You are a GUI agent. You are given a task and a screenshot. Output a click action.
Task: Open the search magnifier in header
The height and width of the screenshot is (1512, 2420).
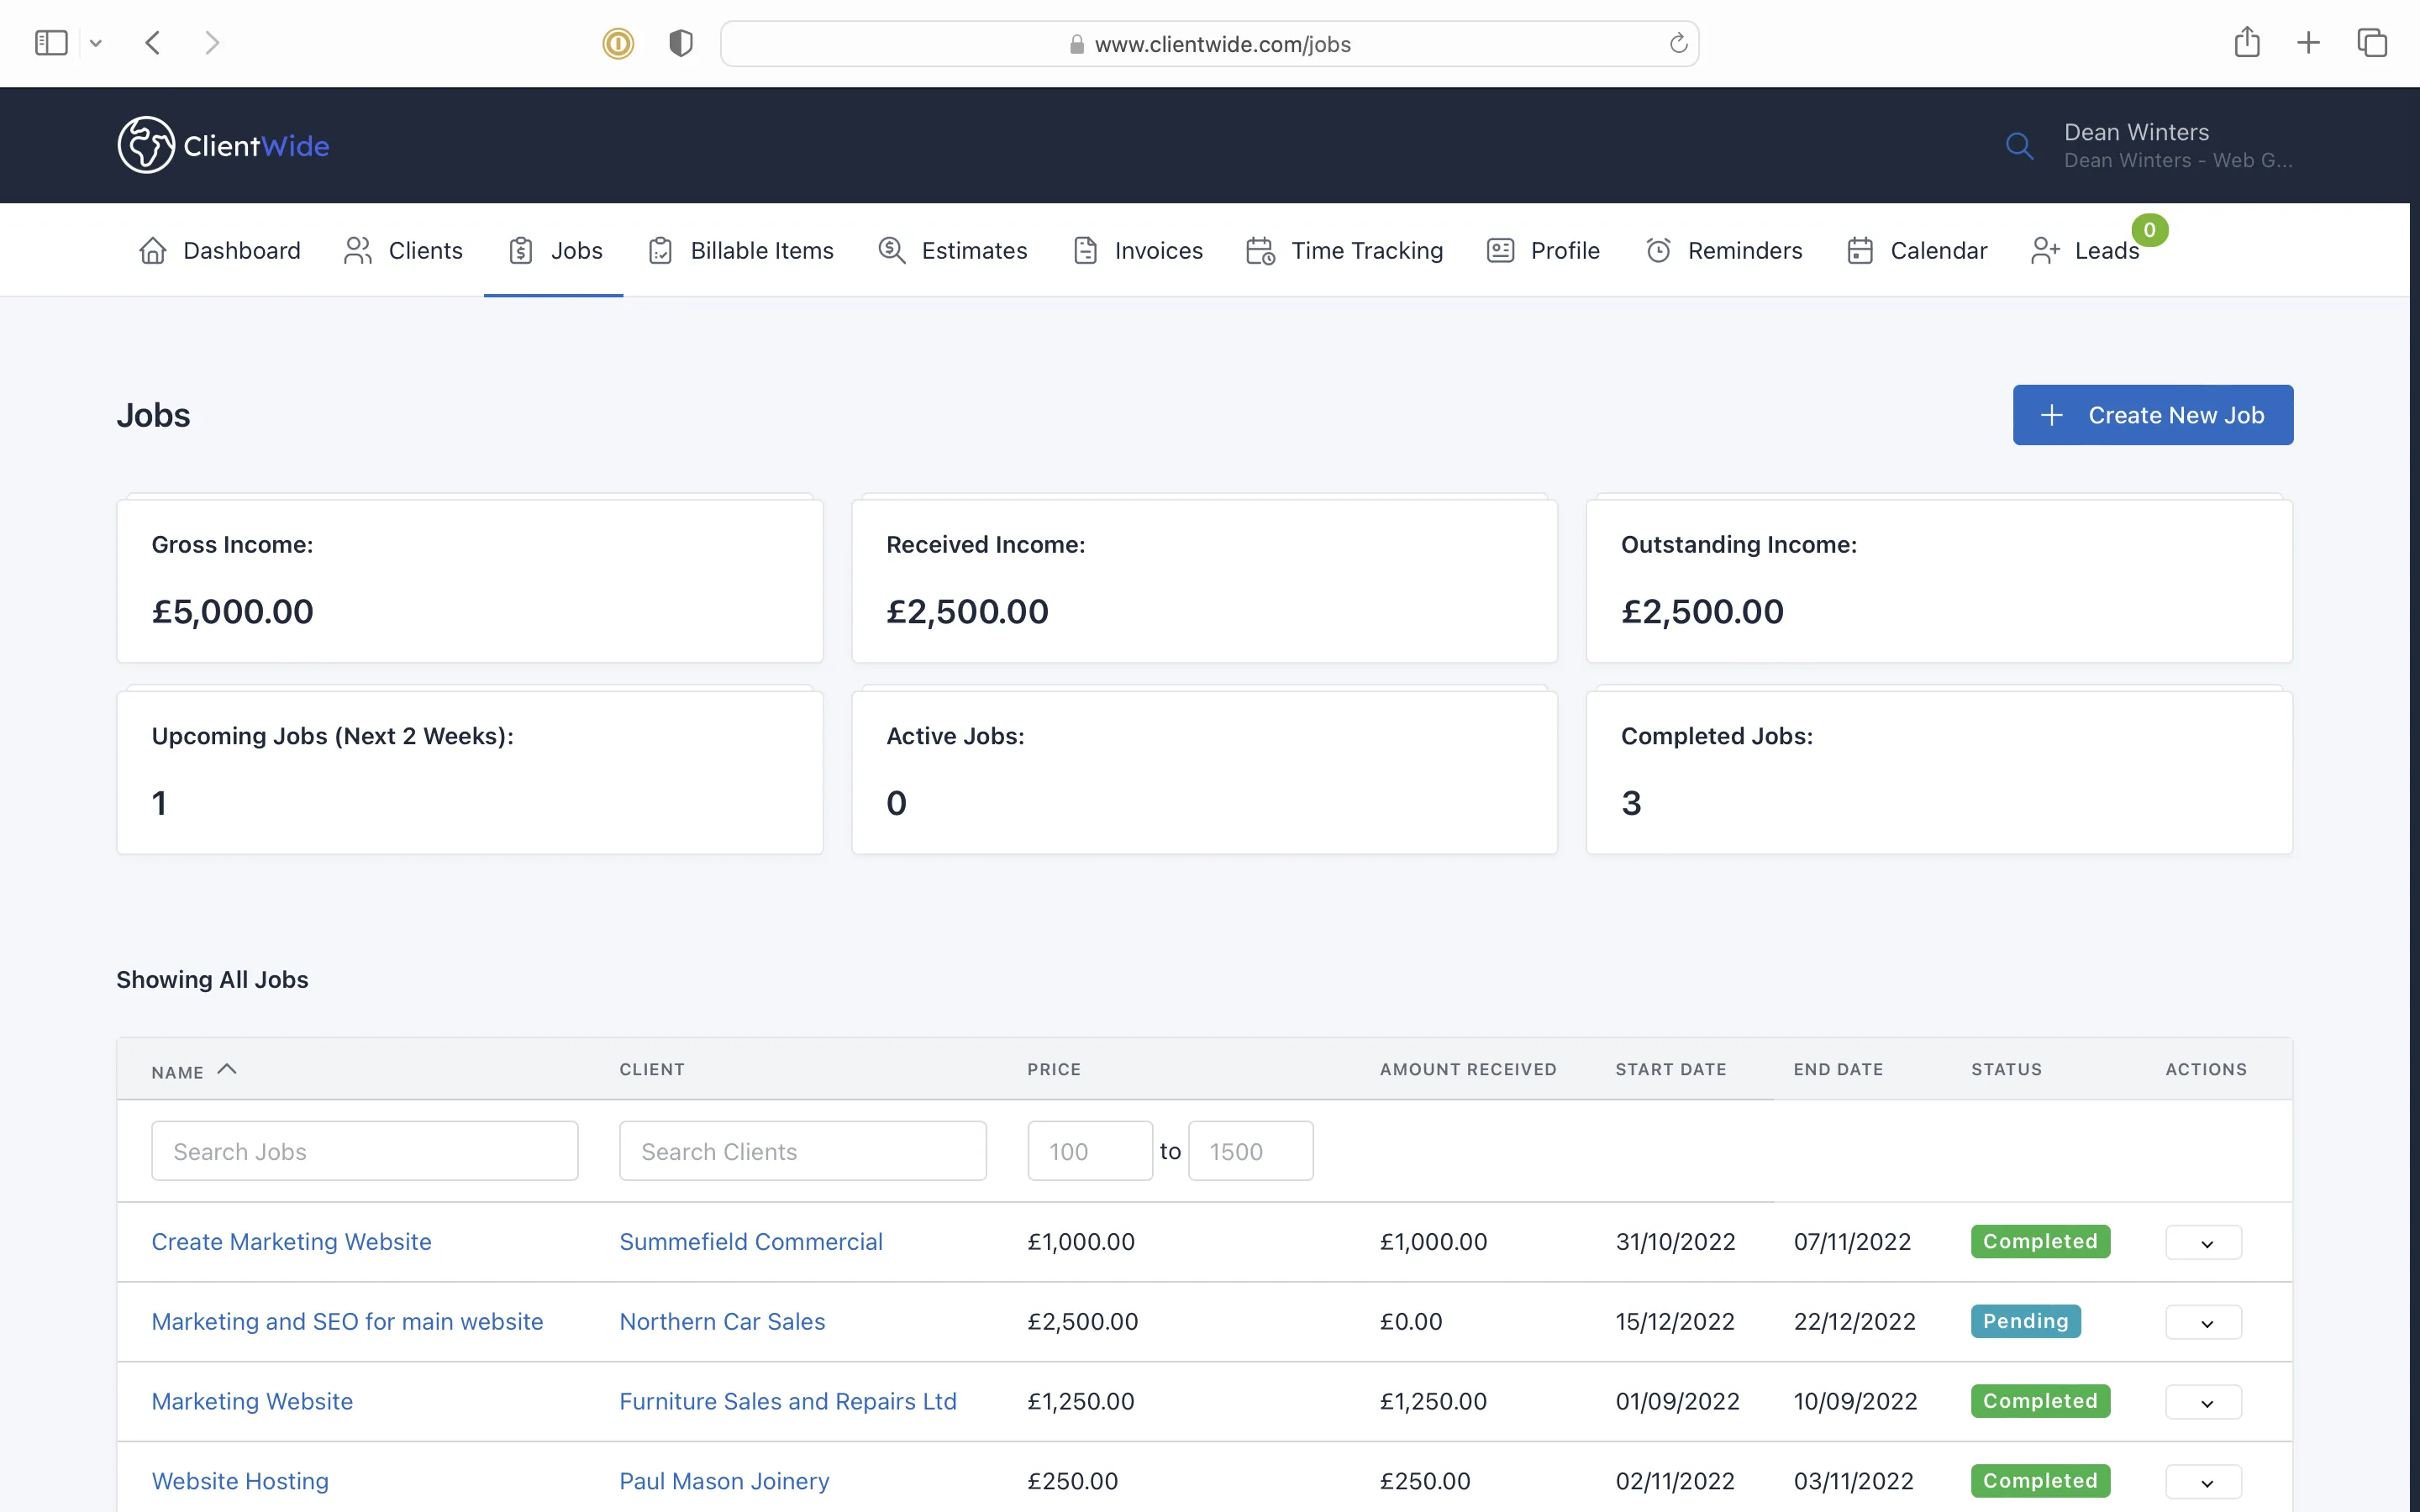click(2019, 146)
